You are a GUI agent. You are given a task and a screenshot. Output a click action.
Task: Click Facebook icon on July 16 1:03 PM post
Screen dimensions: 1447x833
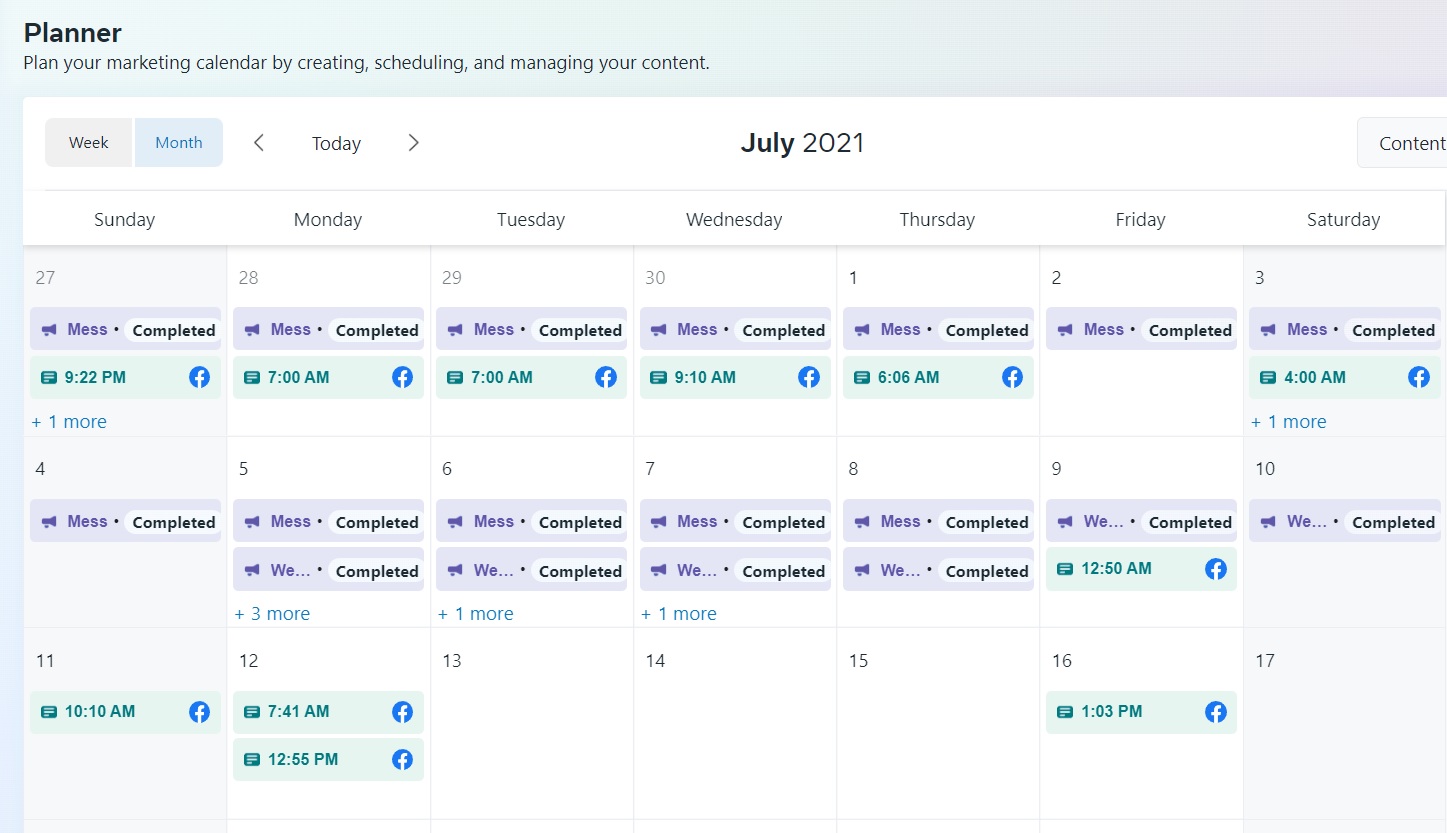coord(1215,712)
